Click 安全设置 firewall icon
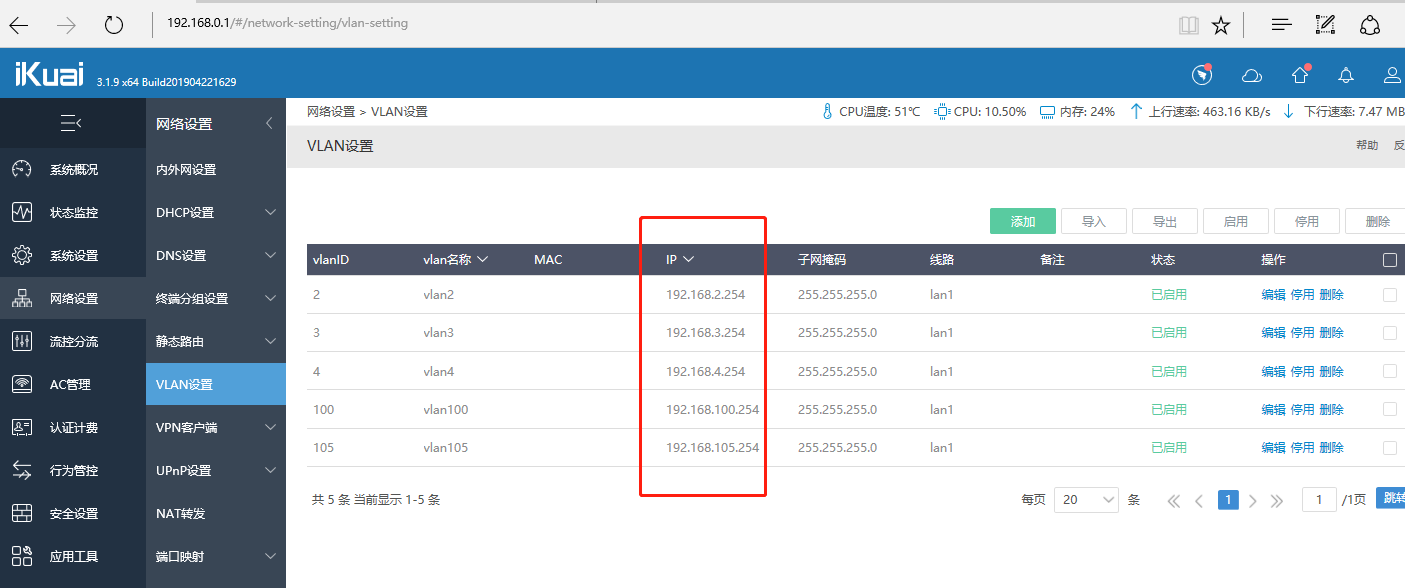The width and height of the screenshot is (1405, 588). pos(22,513)
